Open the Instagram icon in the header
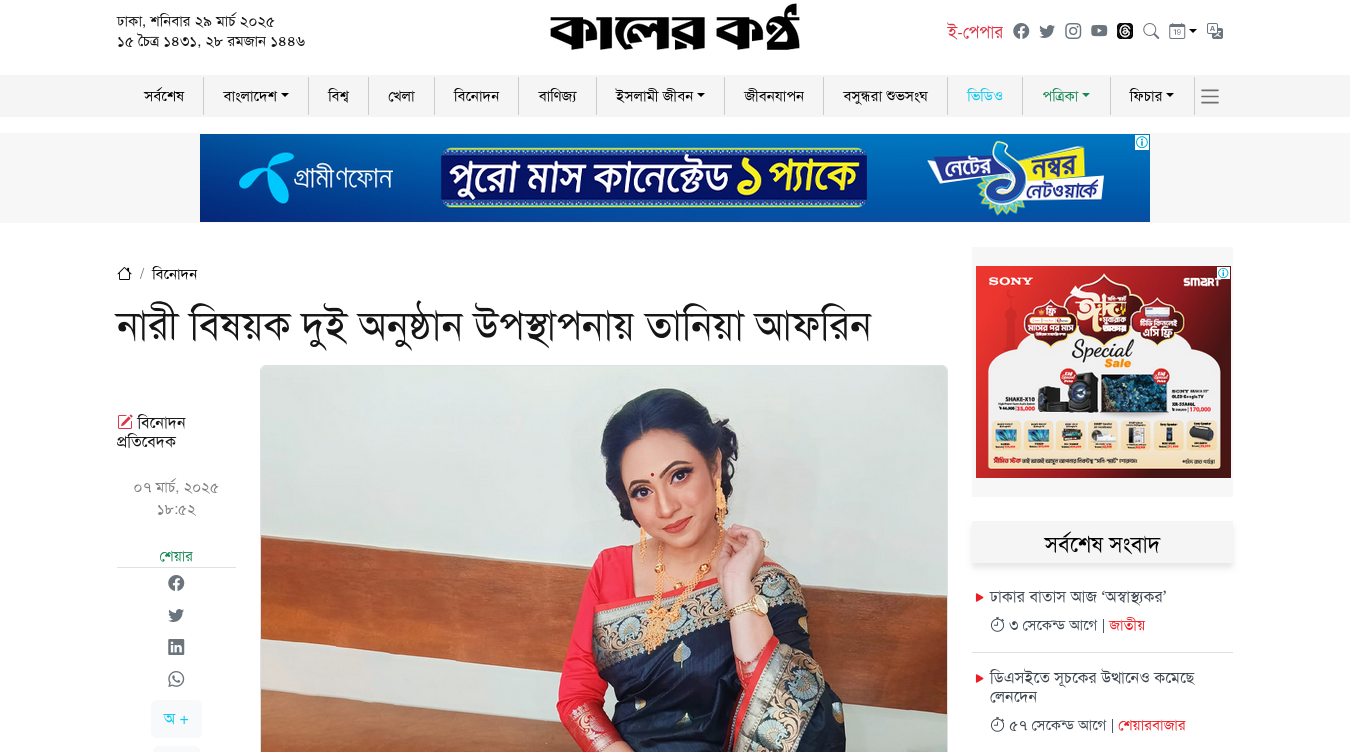1350x752 pixels. click(1073, 31)
